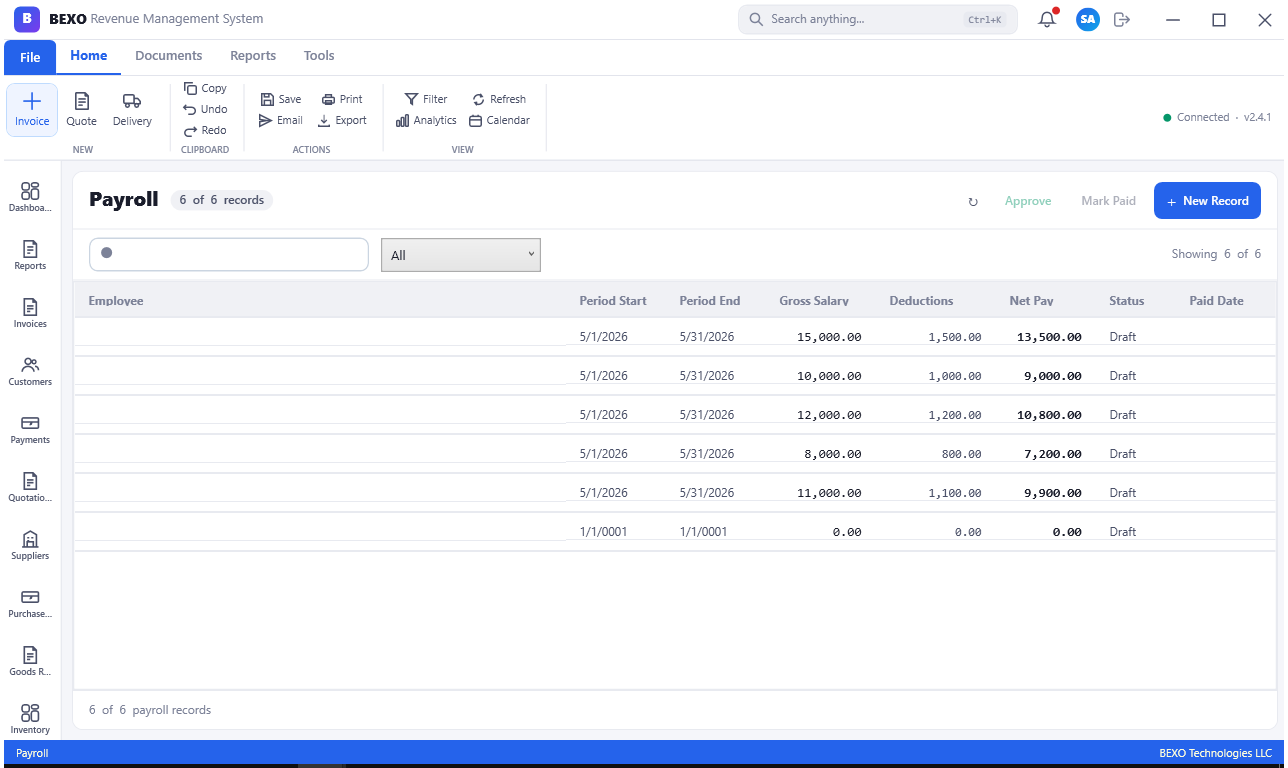Redo the last action
The image size is (1288, 768).
(206, 130)
